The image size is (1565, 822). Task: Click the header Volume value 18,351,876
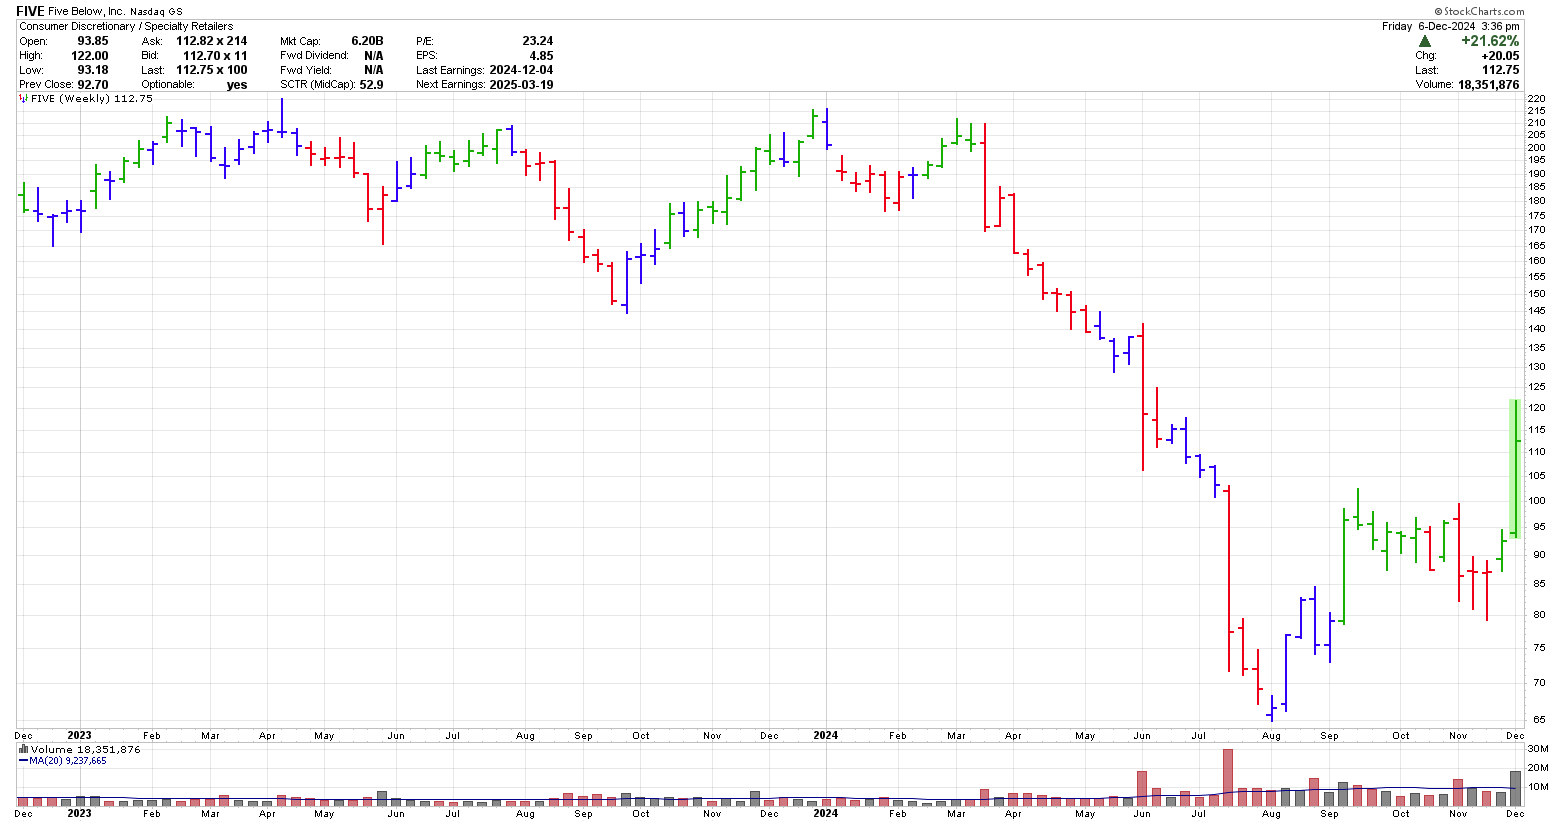tap(1490, 85)
